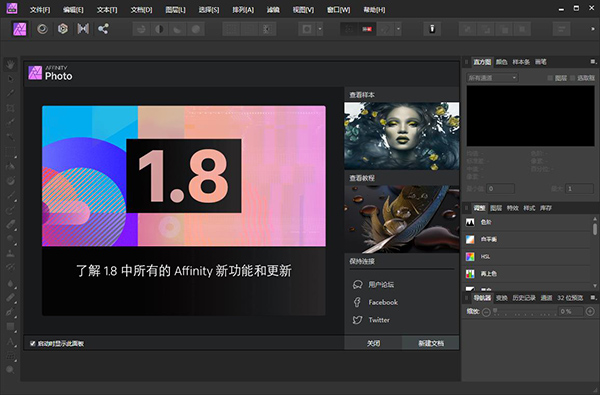Uncheck the 启动时显示此面板 checkbox
This screenshot has height=395, width=600.
point(33,343)
